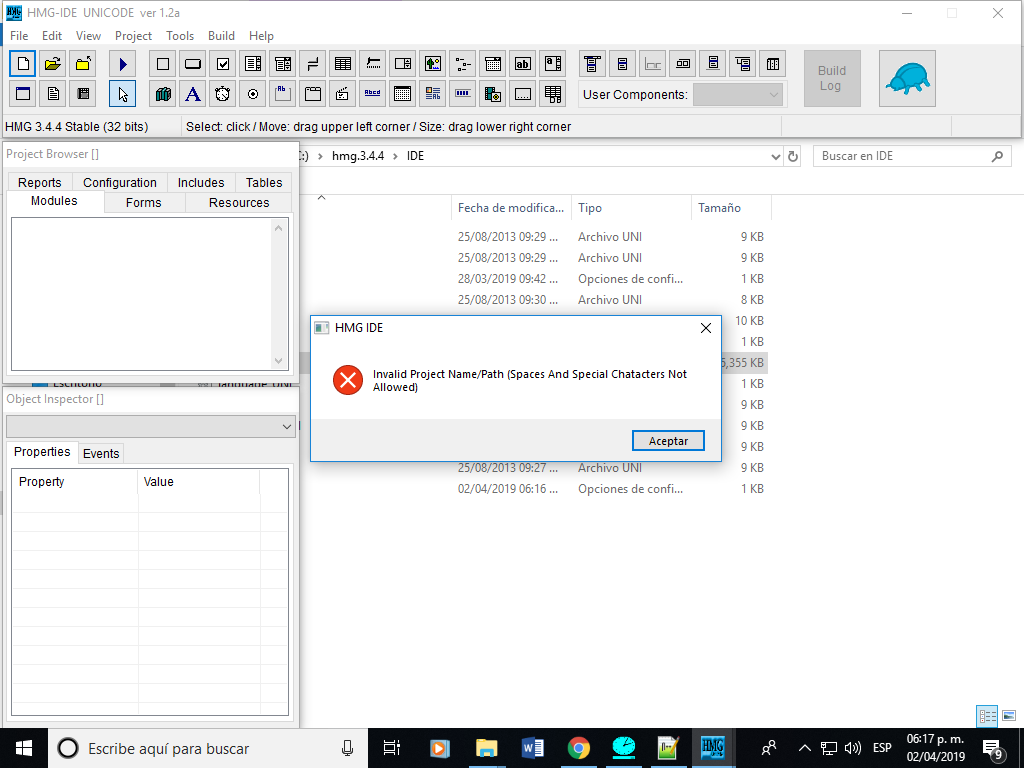Viewport: 1024px width, 768px height.
Task: Click the main menu builder icon
Action: [x=592, y=64]
